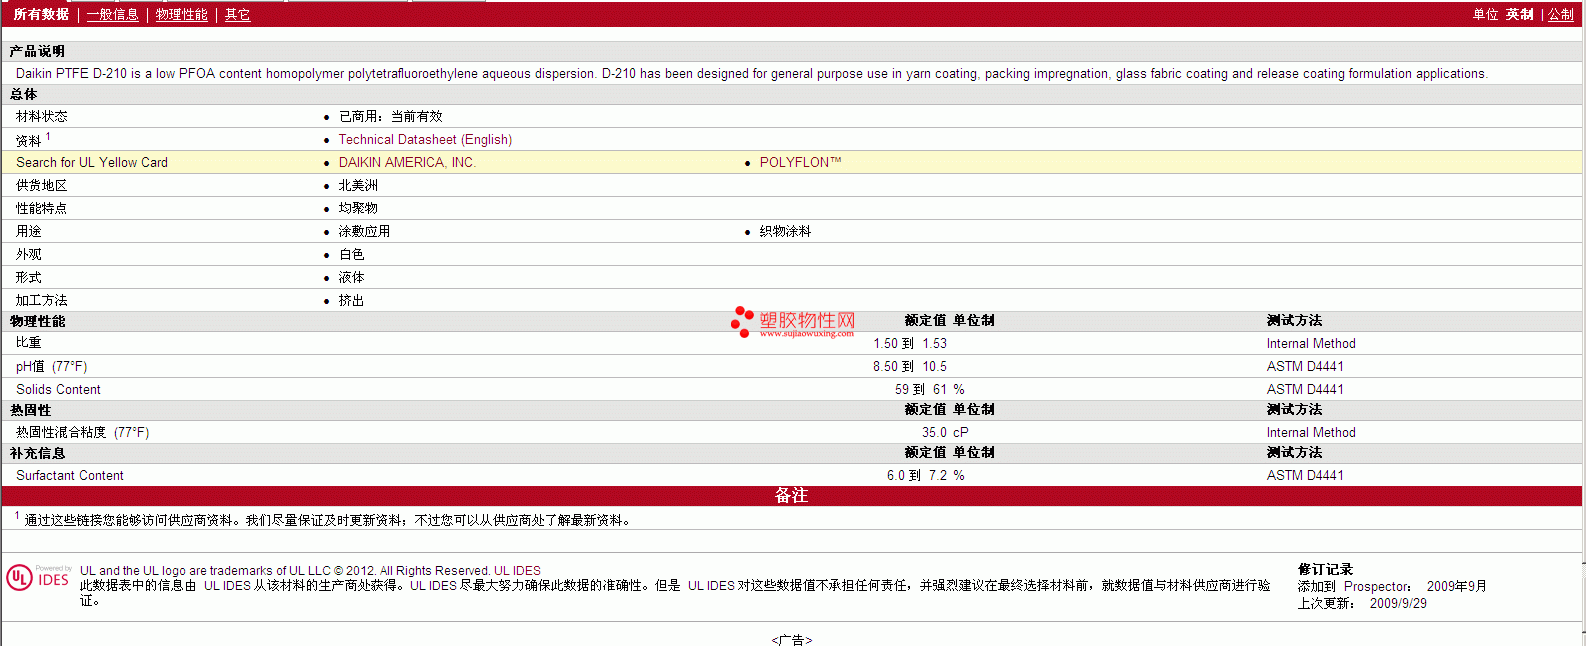This screenshot has width=1586, height=646.
Task: Click the 用途 row label
Action: (29, 231)
